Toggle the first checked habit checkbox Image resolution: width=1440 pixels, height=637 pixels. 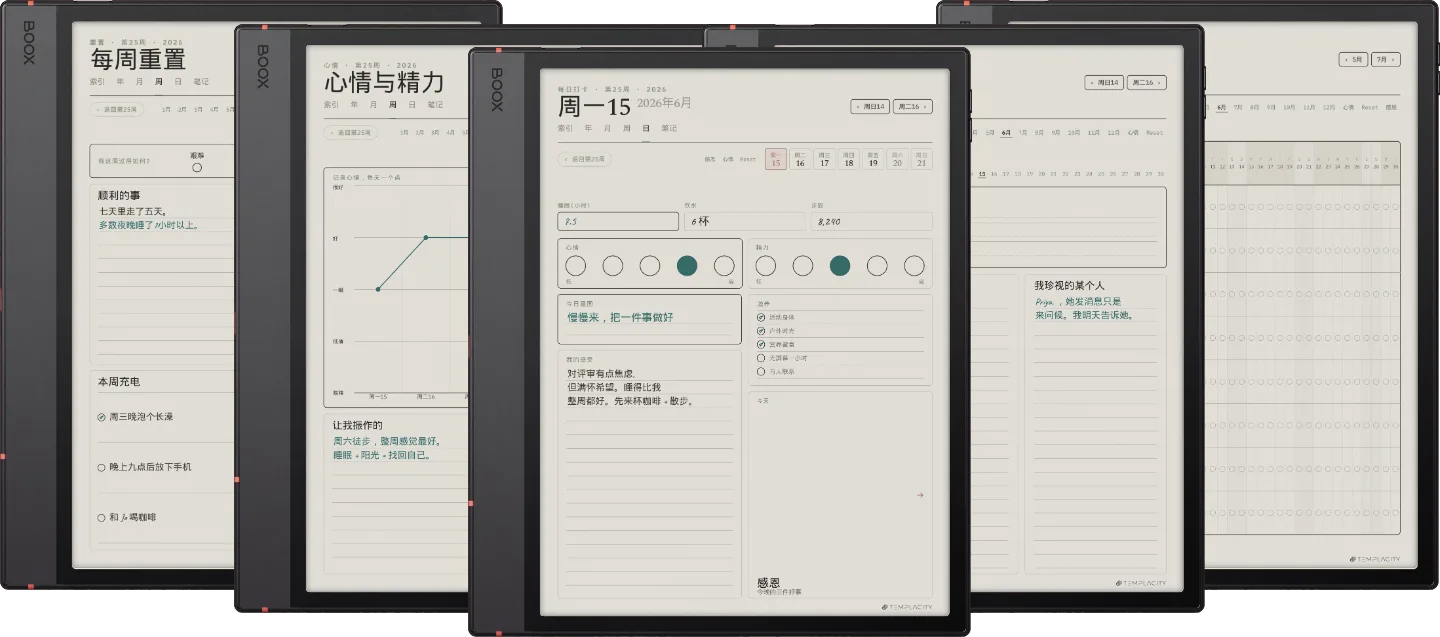tap(761, 317)
